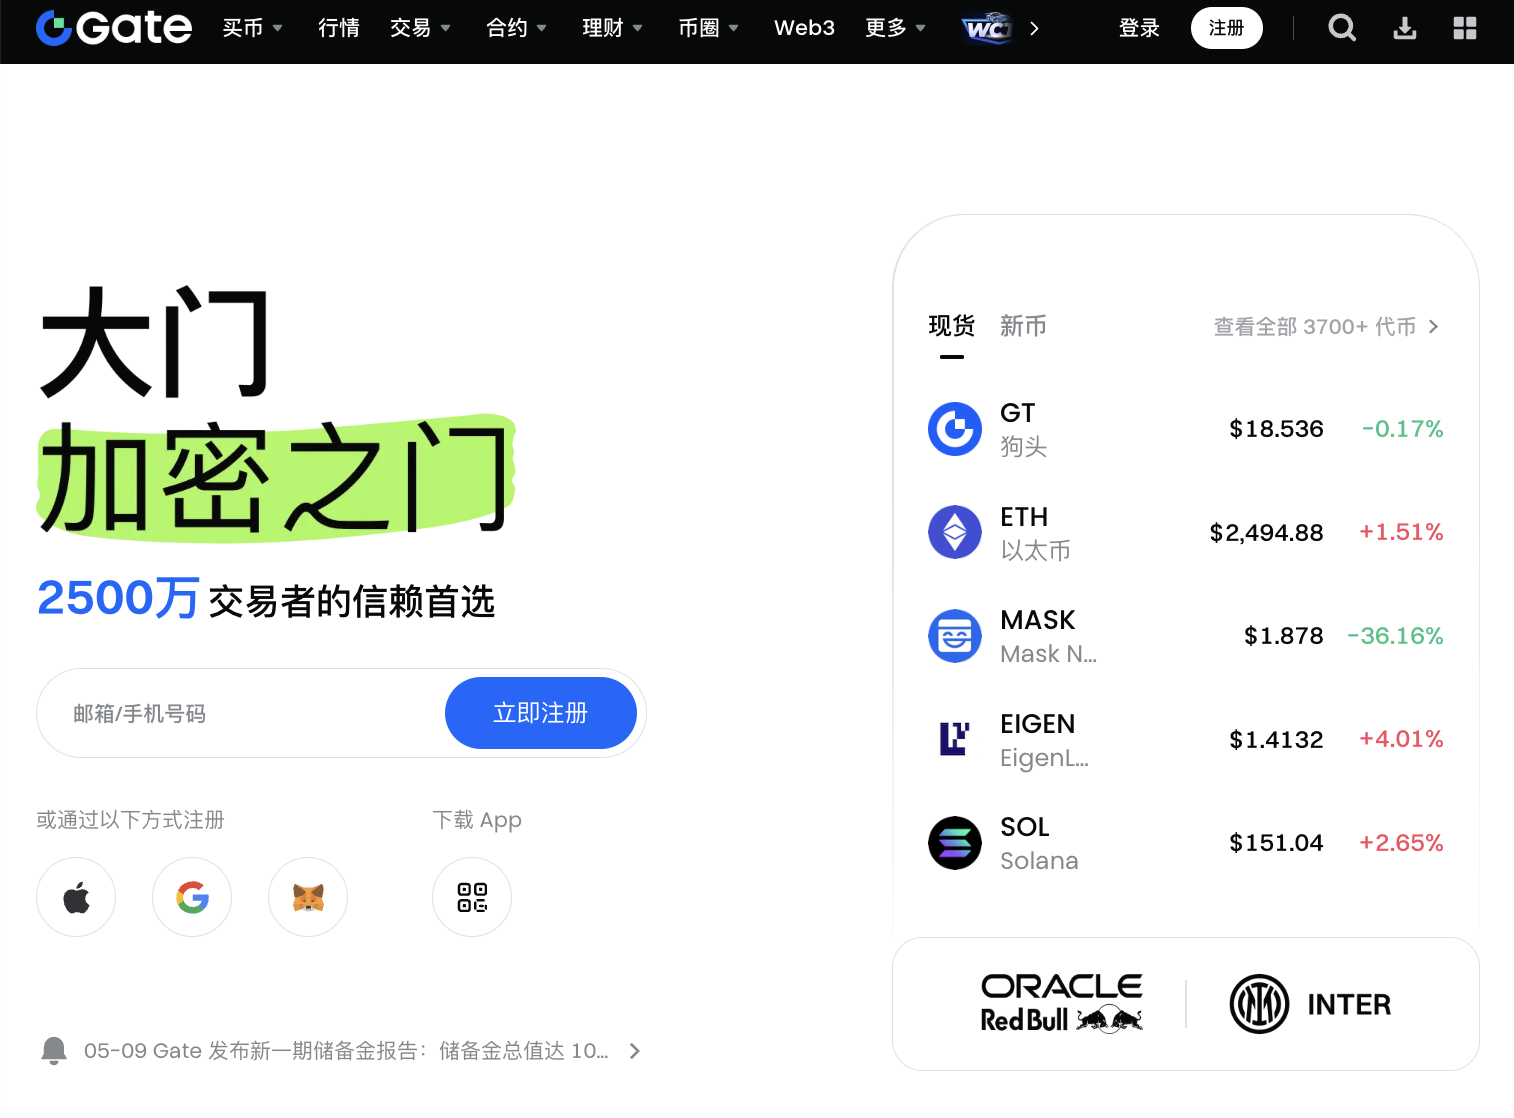Click the chevron next to WCT badge
Viewport: 1514px width, 1118px height.
tap(1034, 28)
